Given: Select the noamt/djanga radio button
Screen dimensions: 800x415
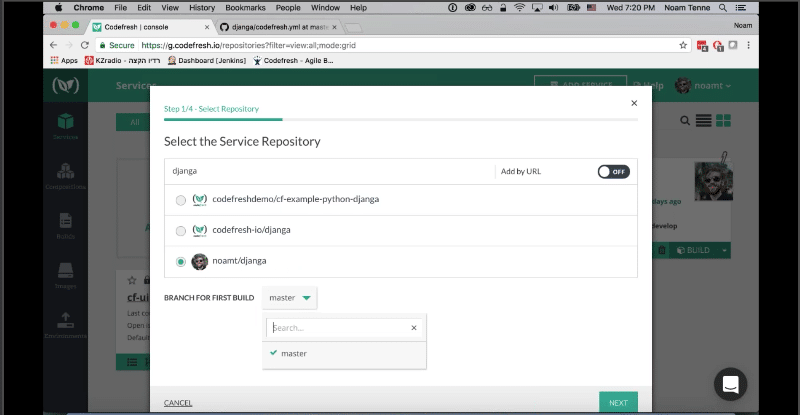Looking at the screenshot, I should 181,261.
